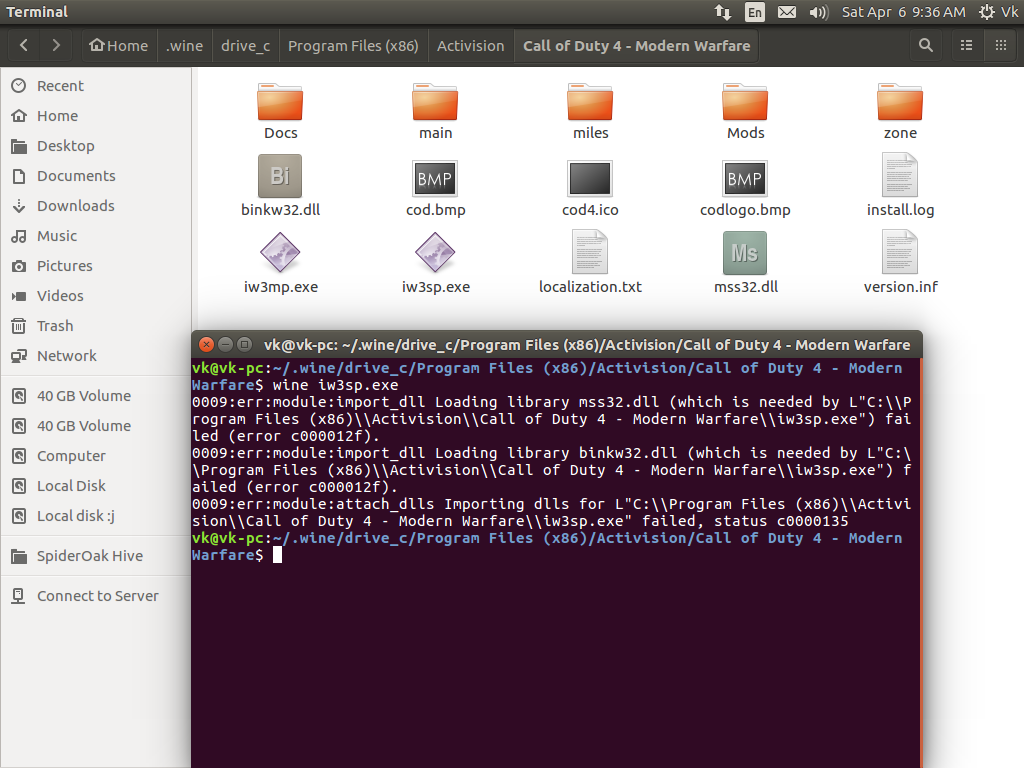1024x768 pixels.
Task: Maximize the terminal window
Action: coord(244,344)
